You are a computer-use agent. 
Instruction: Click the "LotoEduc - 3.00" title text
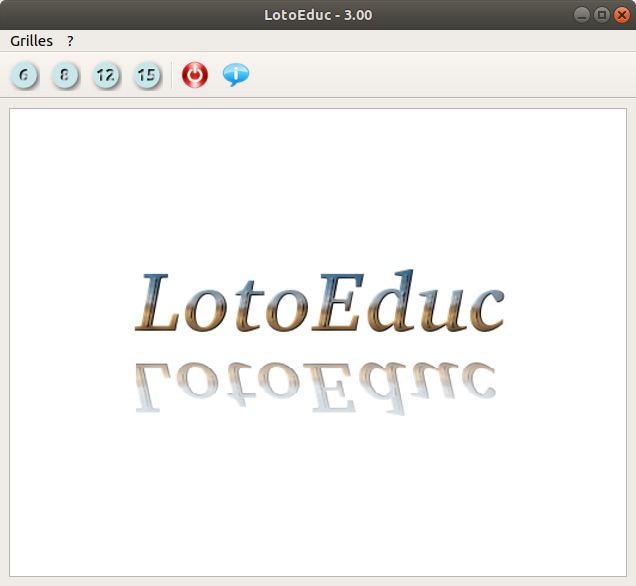(318, 15)
